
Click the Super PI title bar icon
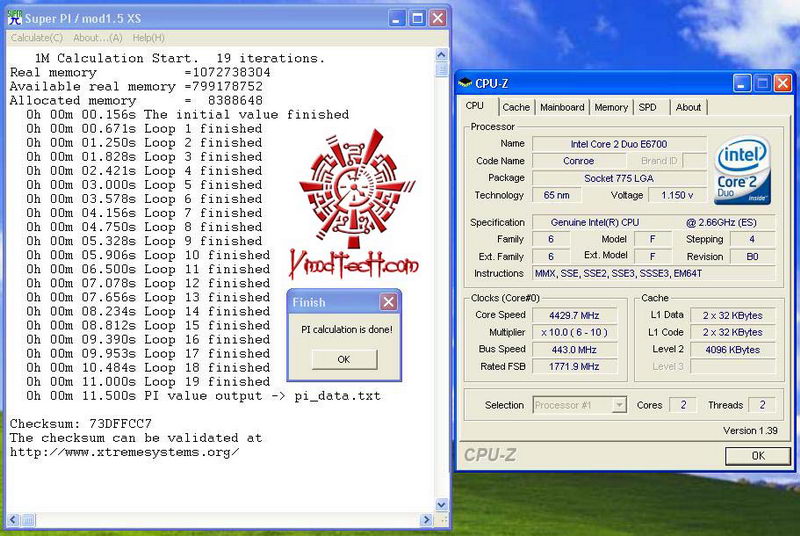pyautogui.click(x=14, y=18)
